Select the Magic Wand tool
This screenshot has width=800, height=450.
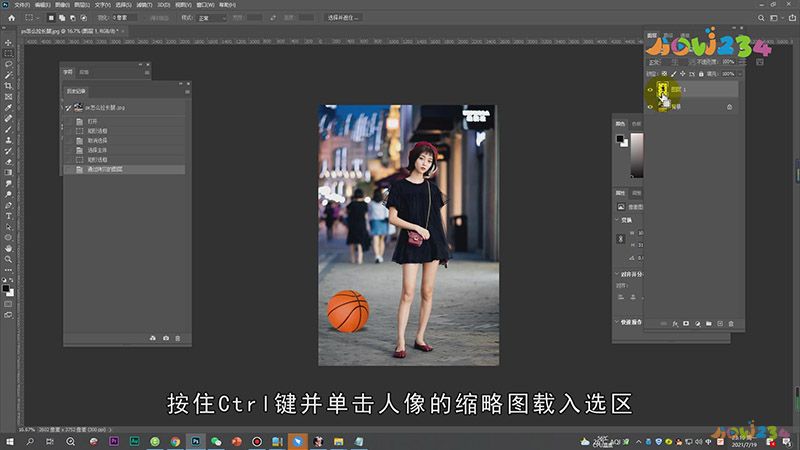8,75
